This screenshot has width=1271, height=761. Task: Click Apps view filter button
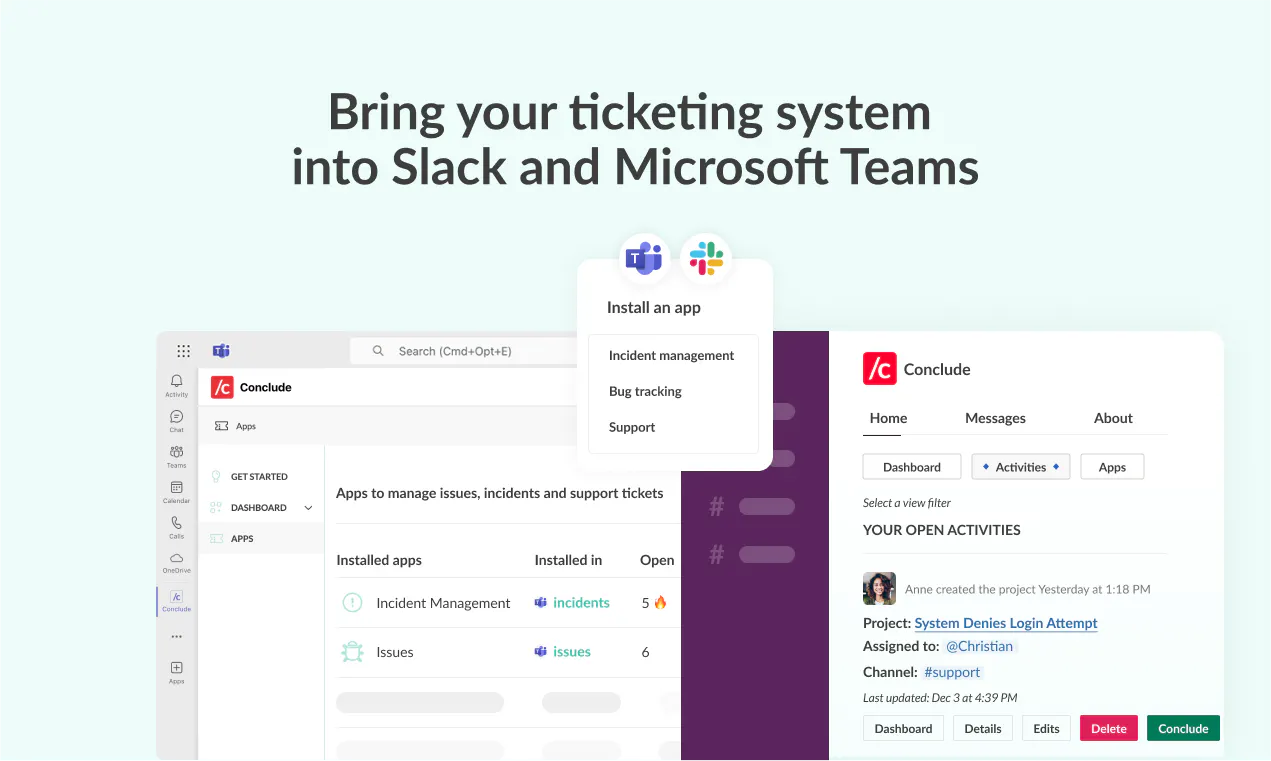pos(1112,467)
